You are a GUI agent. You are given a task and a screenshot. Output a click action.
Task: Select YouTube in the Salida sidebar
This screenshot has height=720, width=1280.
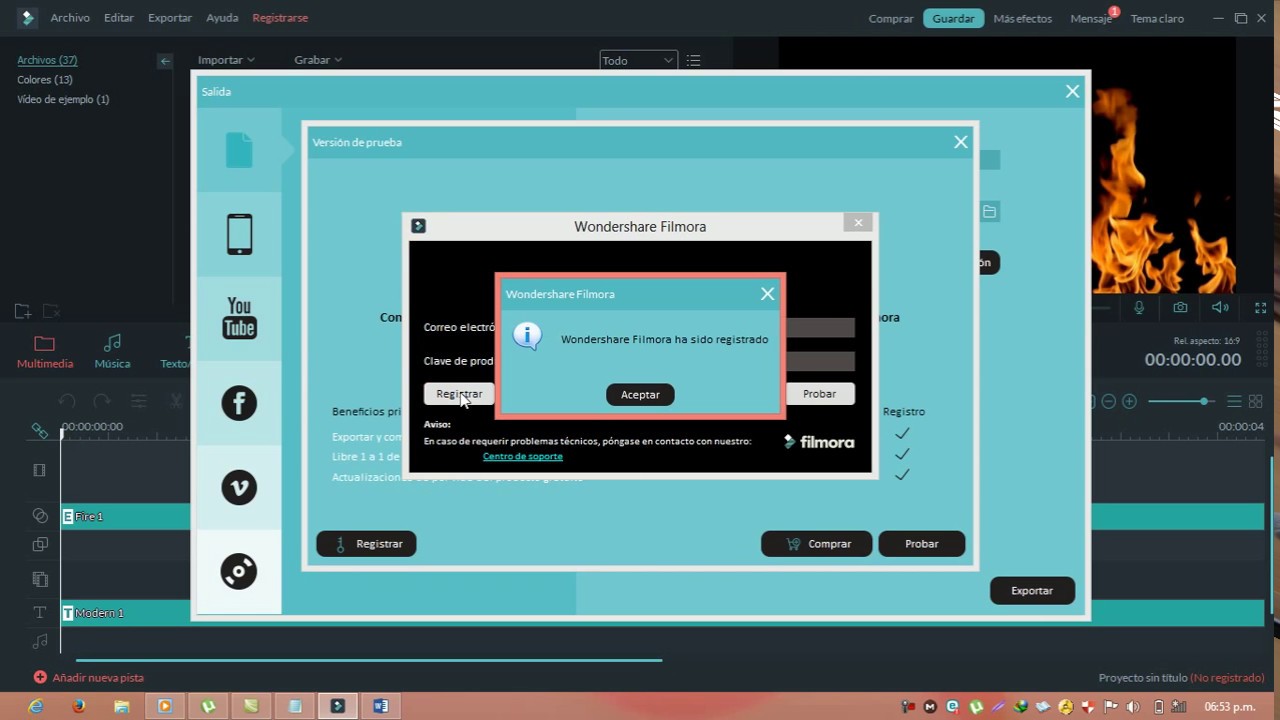click(x=239, y=318)
